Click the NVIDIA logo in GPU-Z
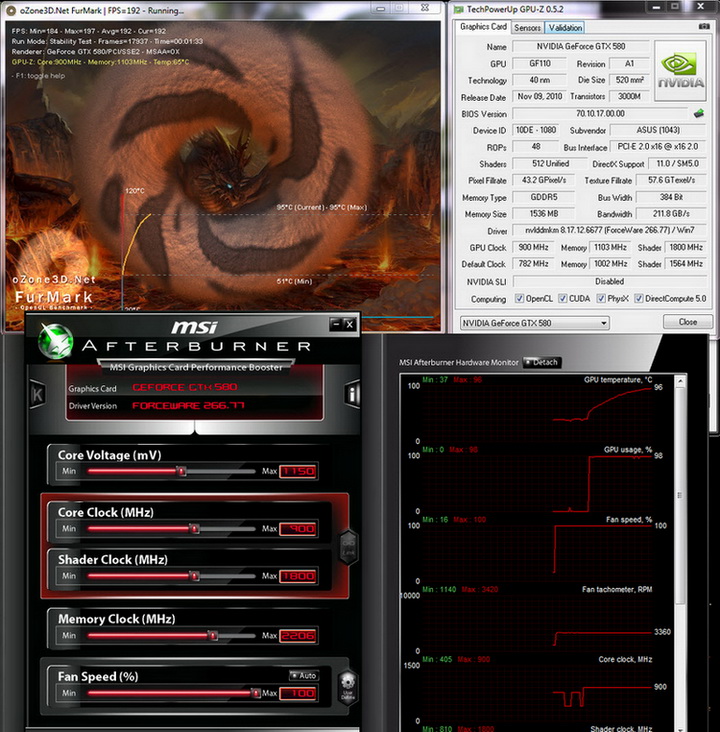The width and height of the screenshot is (720, 732). (680, 70)
